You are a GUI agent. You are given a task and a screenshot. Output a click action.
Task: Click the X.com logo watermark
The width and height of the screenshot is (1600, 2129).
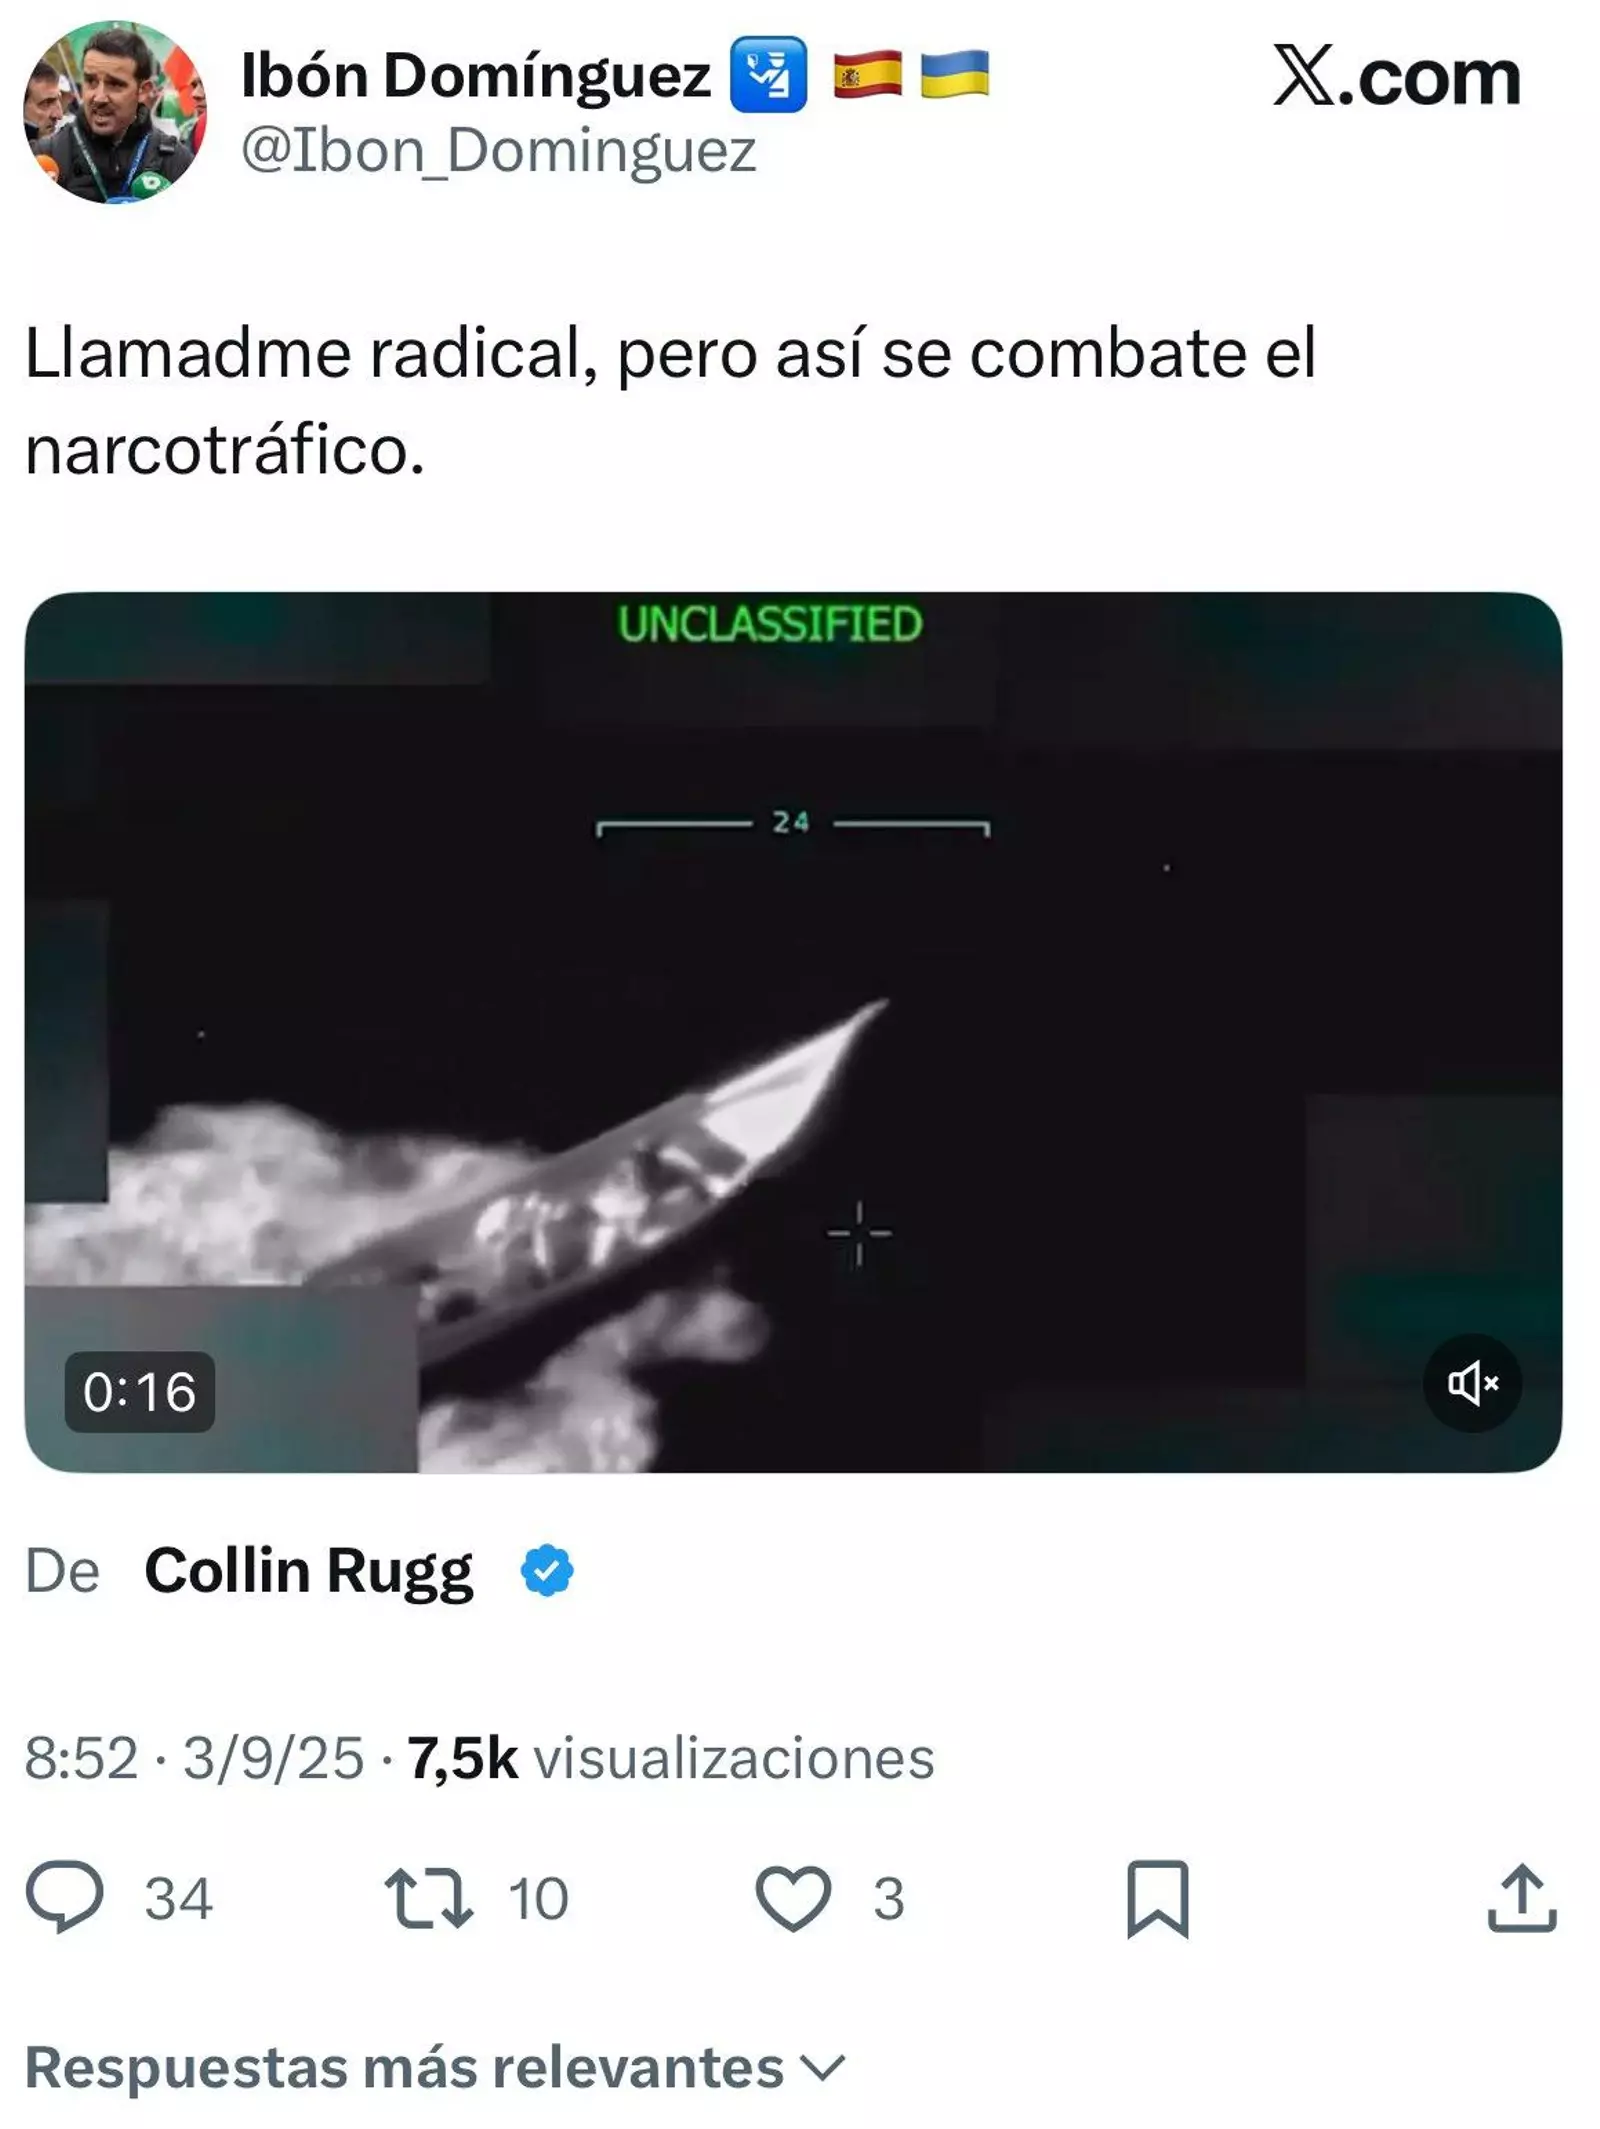1396,75
